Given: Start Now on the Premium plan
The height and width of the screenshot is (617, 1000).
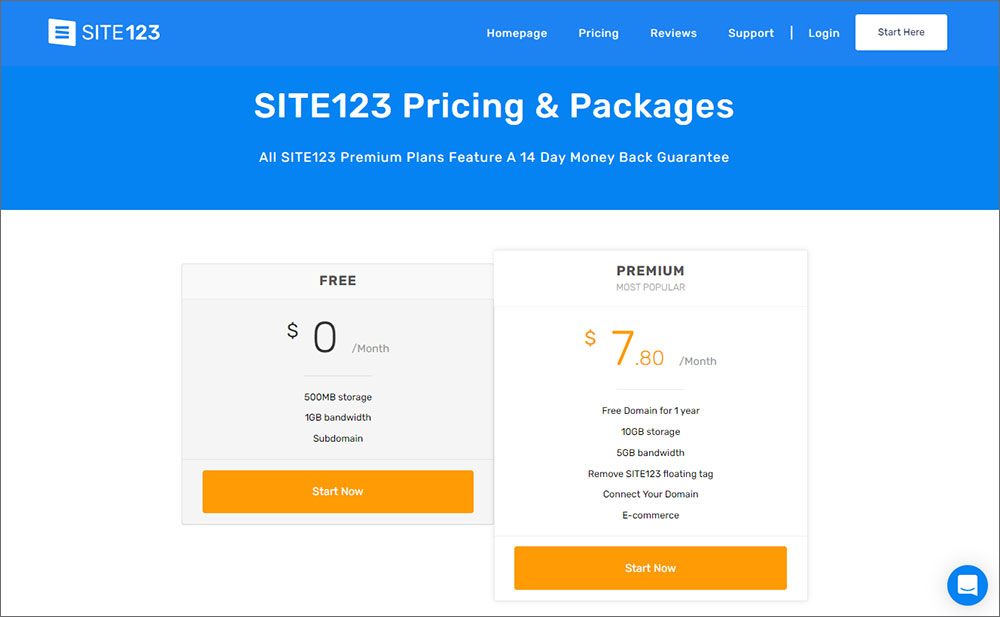Looking at the screenshot, I should [x=650, y=568].
